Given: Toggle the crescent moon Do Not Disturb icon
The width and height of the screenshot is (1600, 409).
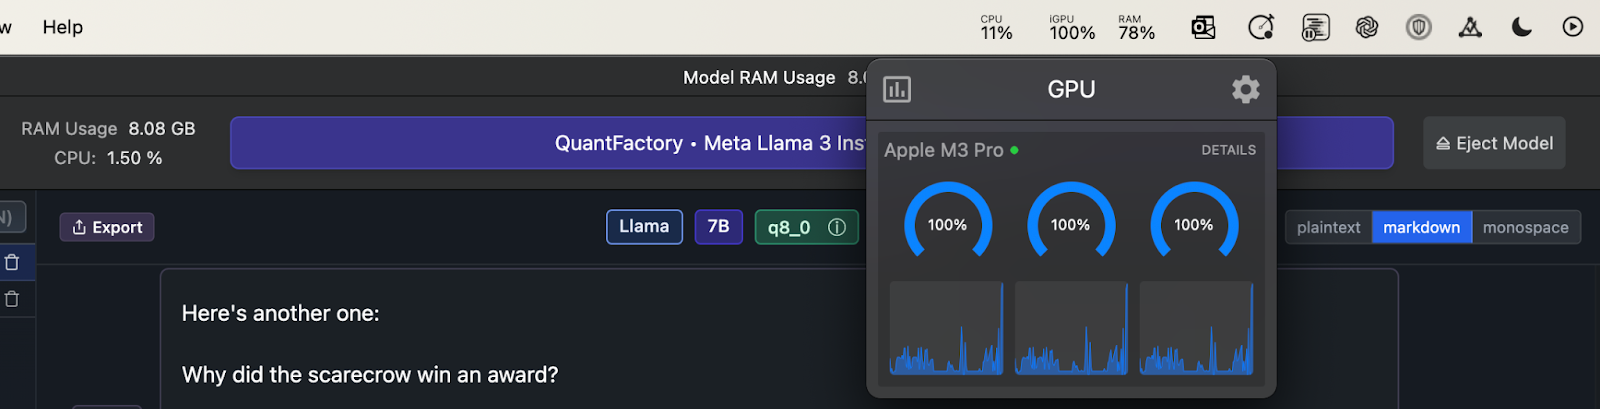Looking at the screenshot, I should click(x=1522, y=27).
